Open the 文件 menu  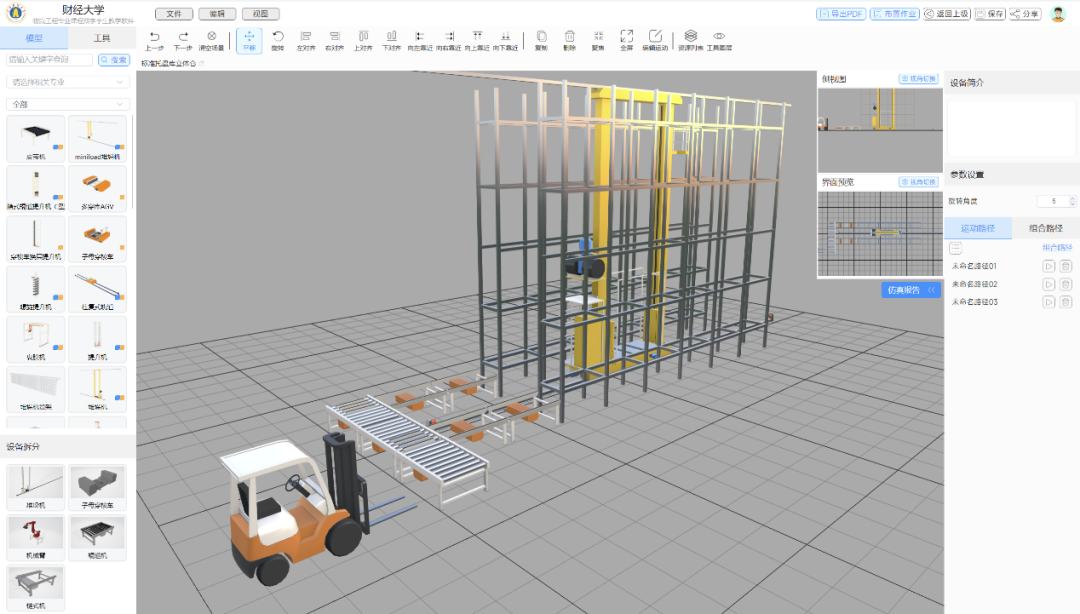[173, 14]
